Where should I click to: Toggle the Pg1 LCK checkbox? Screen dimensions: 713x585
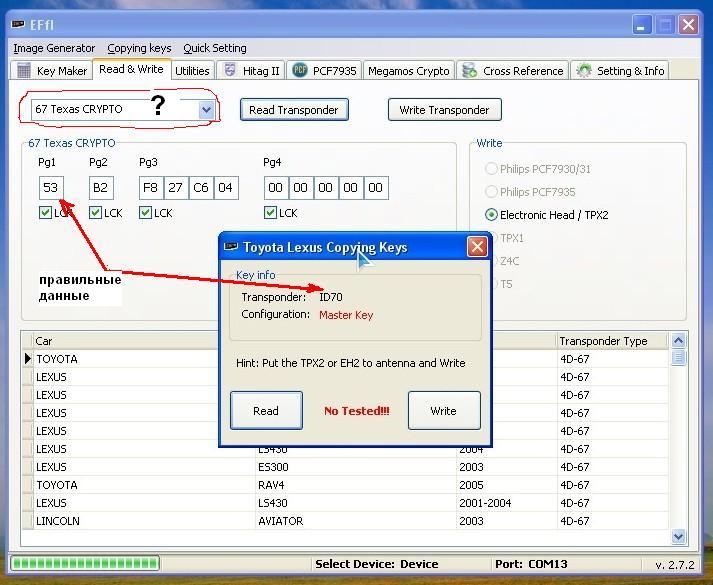click(x=45, y=213)
